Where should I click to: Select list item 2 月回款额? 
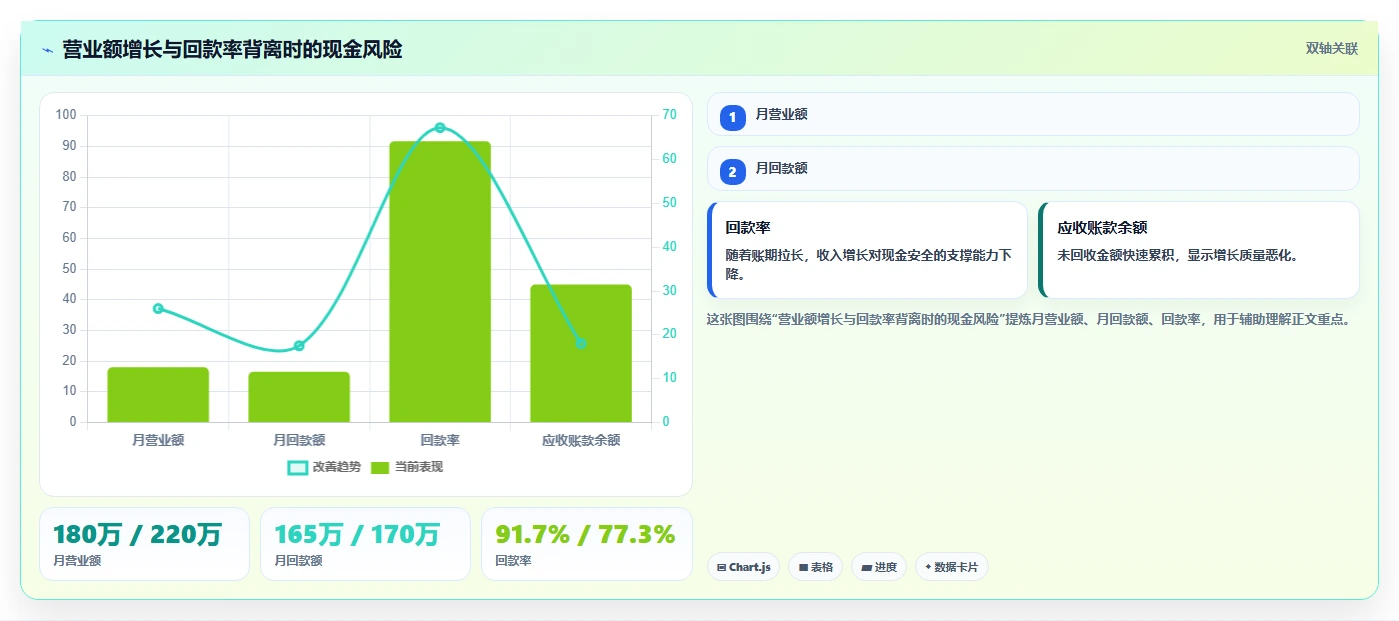(1033, 168)
